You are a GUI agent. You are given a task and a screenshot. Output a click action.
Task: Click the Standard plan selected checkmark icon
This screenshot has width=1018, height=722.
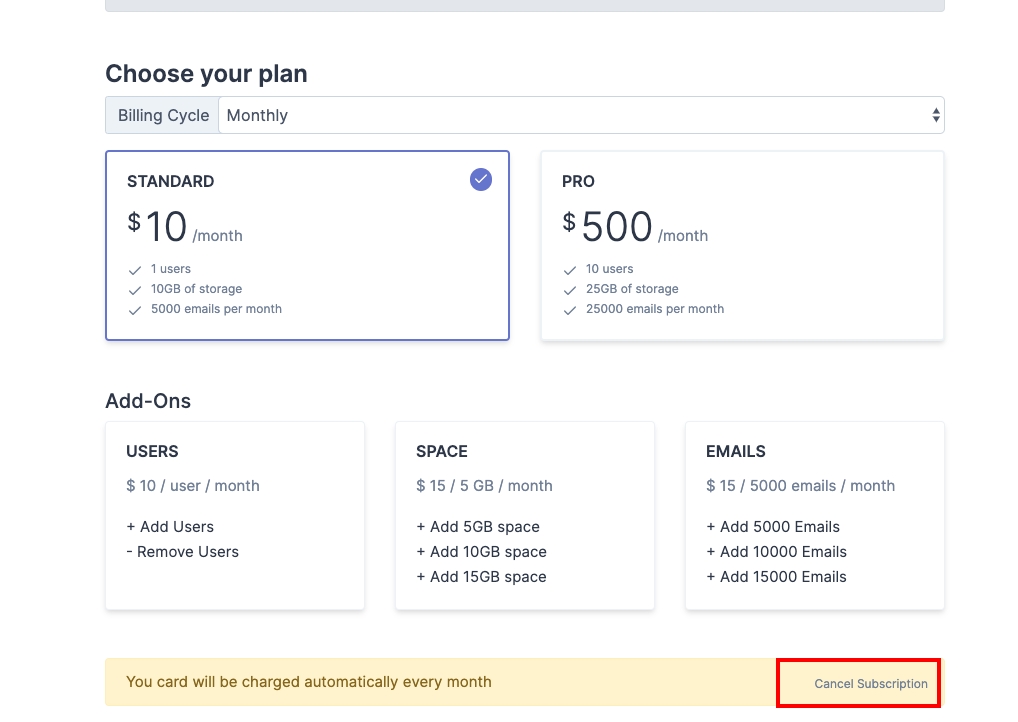(x=481, y=179)
